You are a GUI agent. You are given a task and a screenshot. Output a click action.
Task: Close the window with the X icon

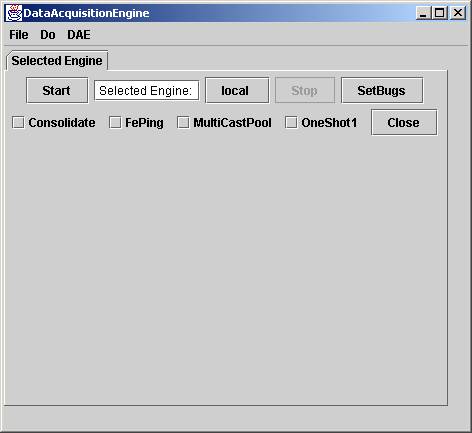(x=458, y=13)
